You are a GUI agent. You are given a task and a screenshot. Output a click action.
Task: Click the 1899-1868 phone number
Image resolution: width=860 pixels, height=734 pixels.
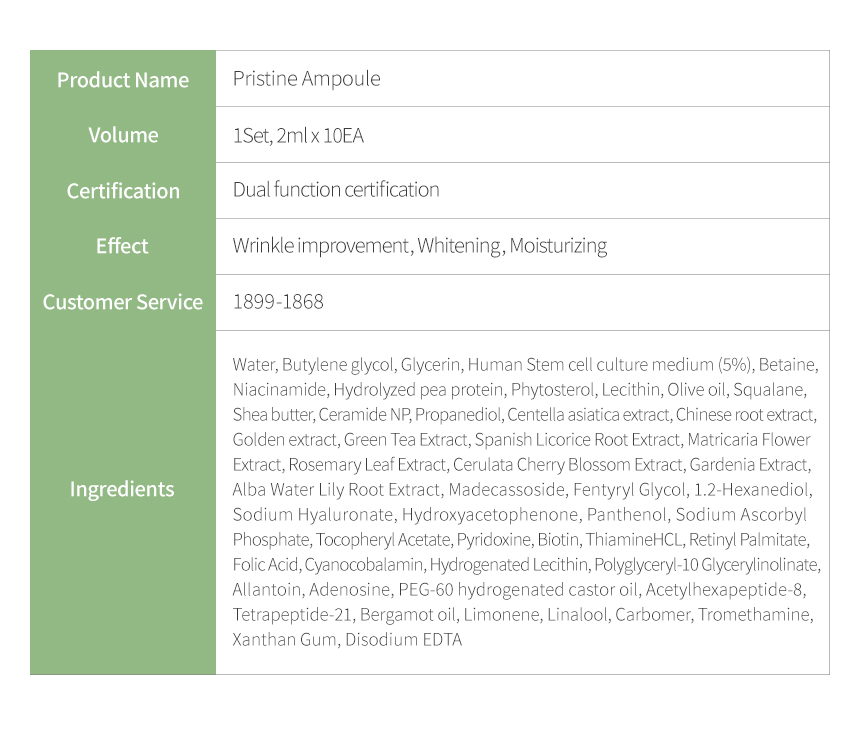tap(279, 302)
